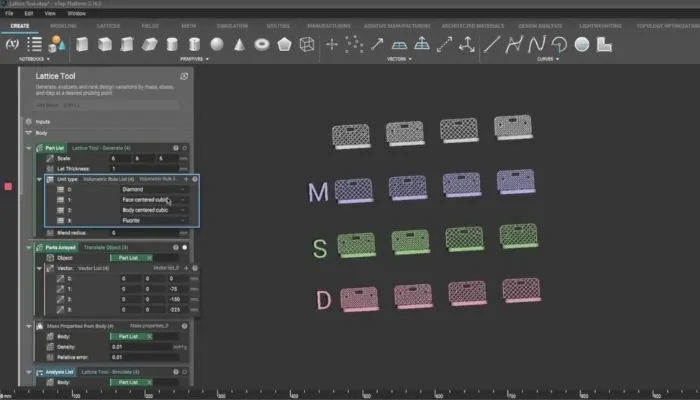Image resolution: width=700 pixels, height=400 pixels.
Task: Choose the cylinder primitive tool
Action: click(172, 44)
